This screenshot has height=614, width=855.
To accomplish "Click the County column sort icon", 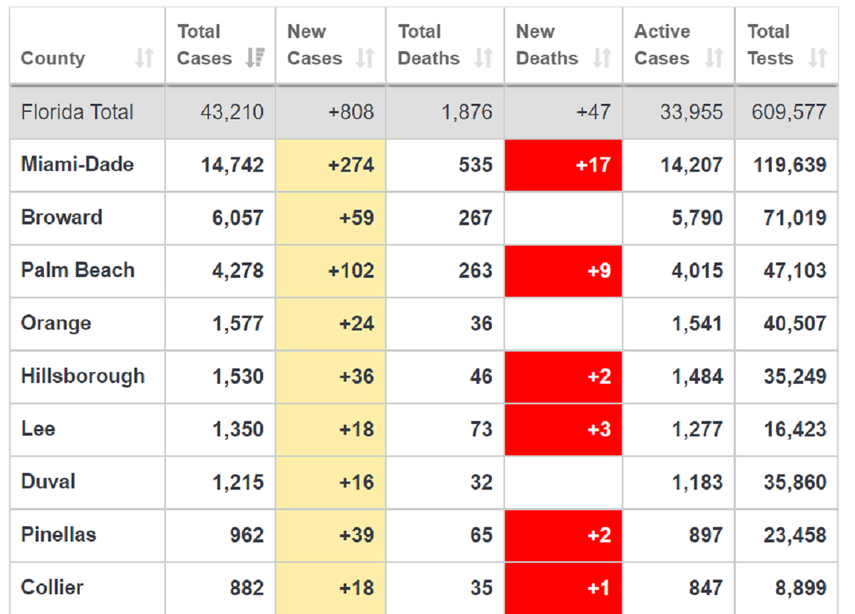I will click(x=145, y=58).
